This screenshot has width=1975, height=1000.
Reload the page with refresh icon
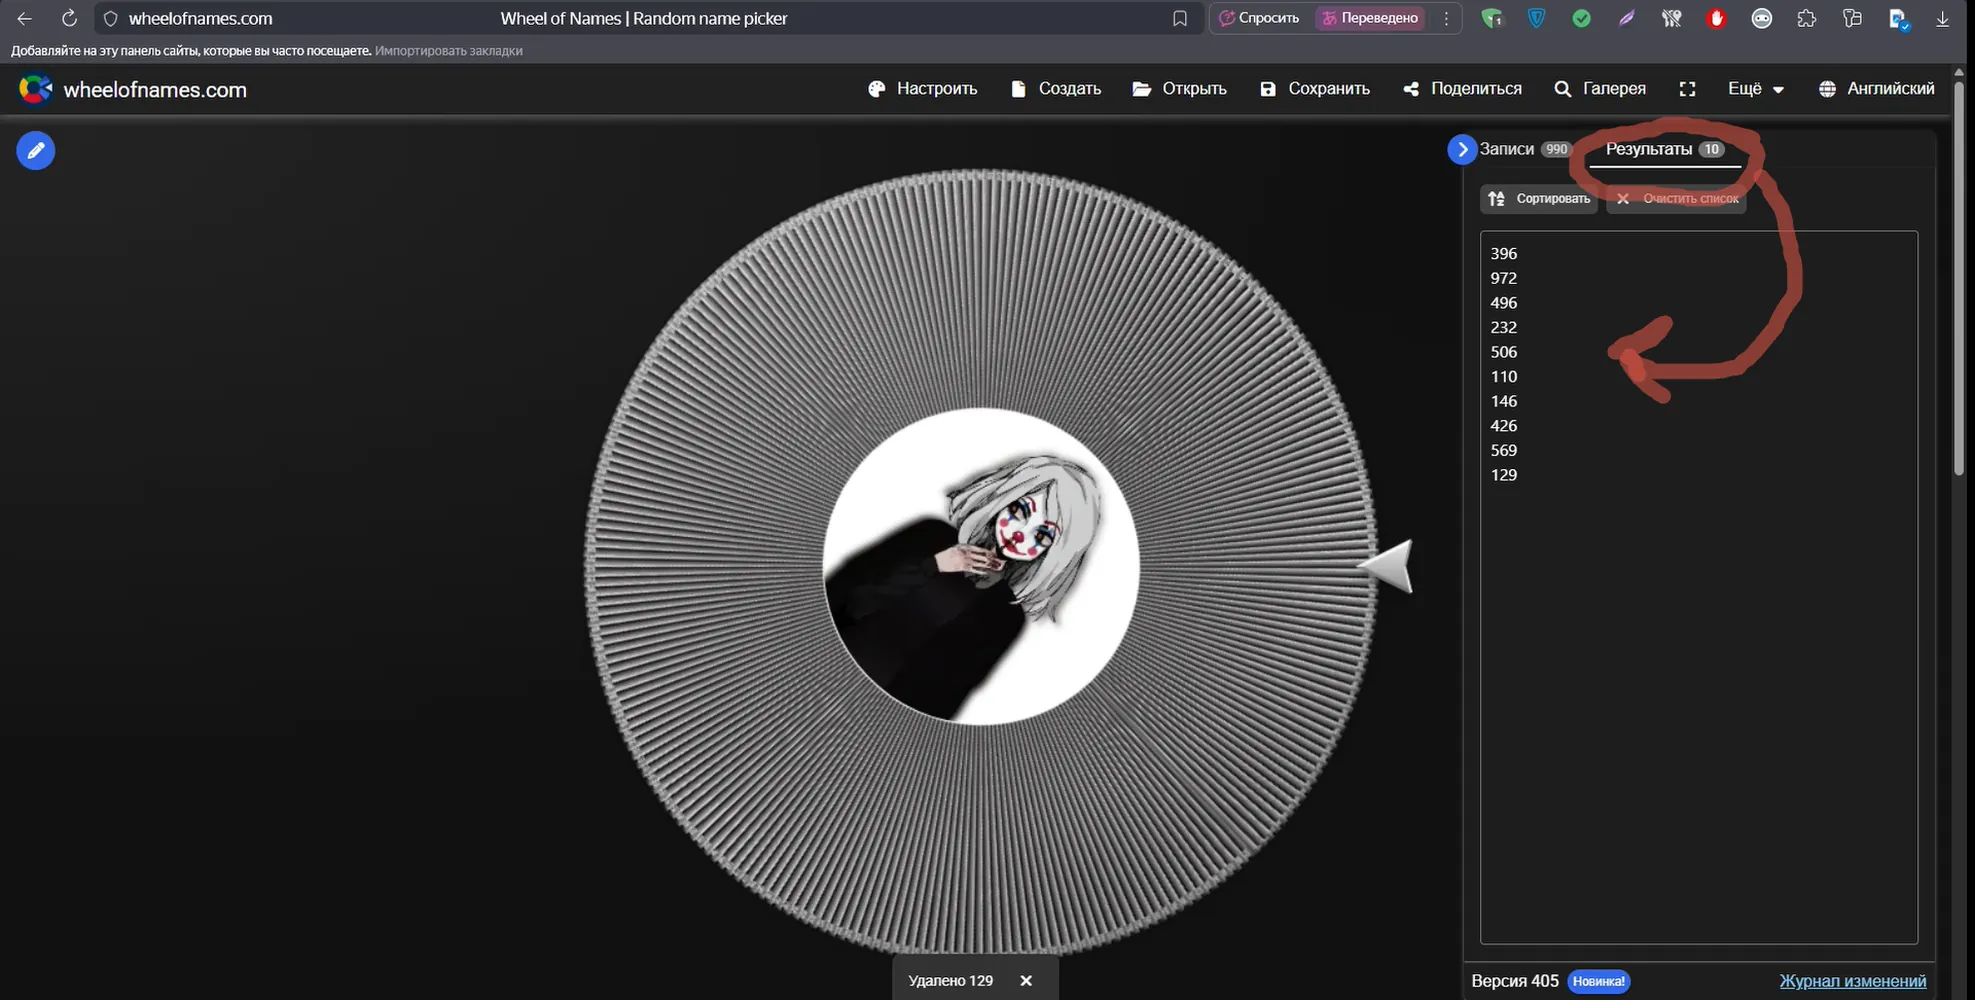(x=69, y=18)
